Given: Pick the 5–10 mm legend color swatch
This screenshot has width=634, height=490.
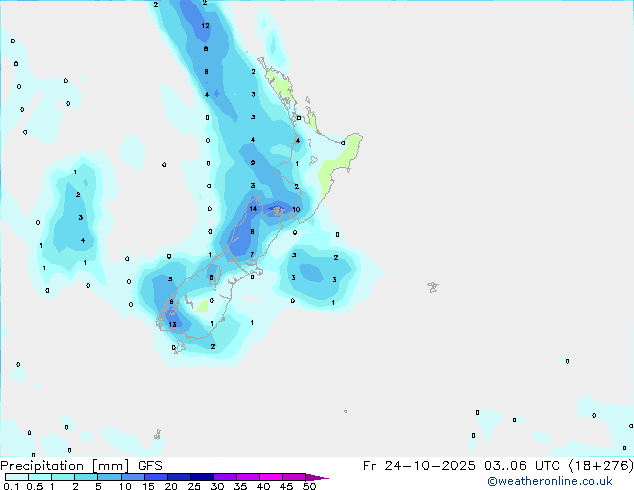Looking at the screenshot, I should click(109, 477).
